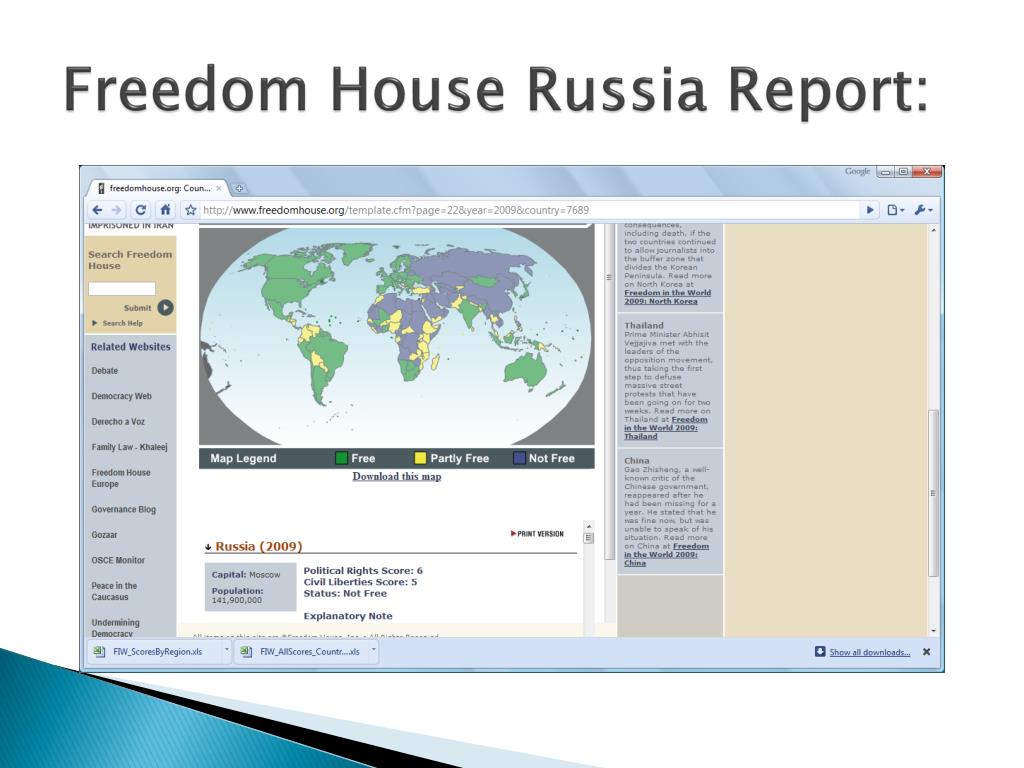Viewport: 1024px width, 768px height.
Task: Click the Explanatory Note heading
Action: (x=348, y=616)
